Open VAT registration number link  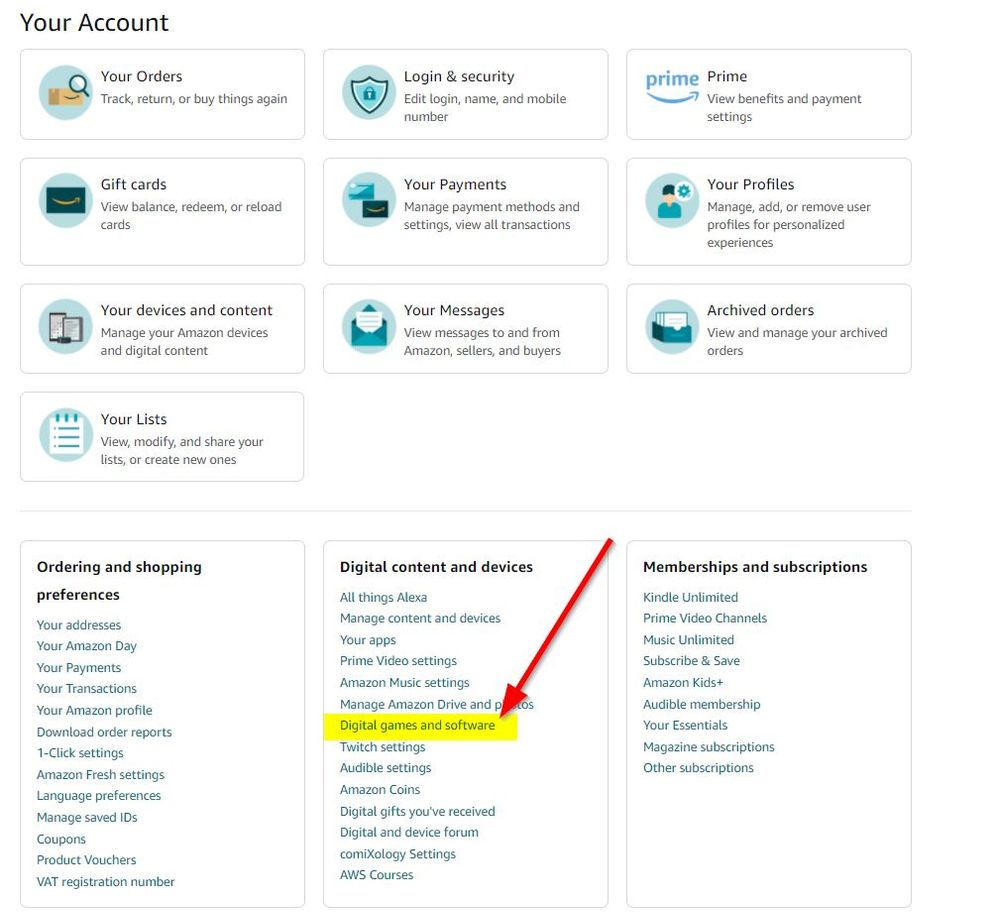(106, 881)
